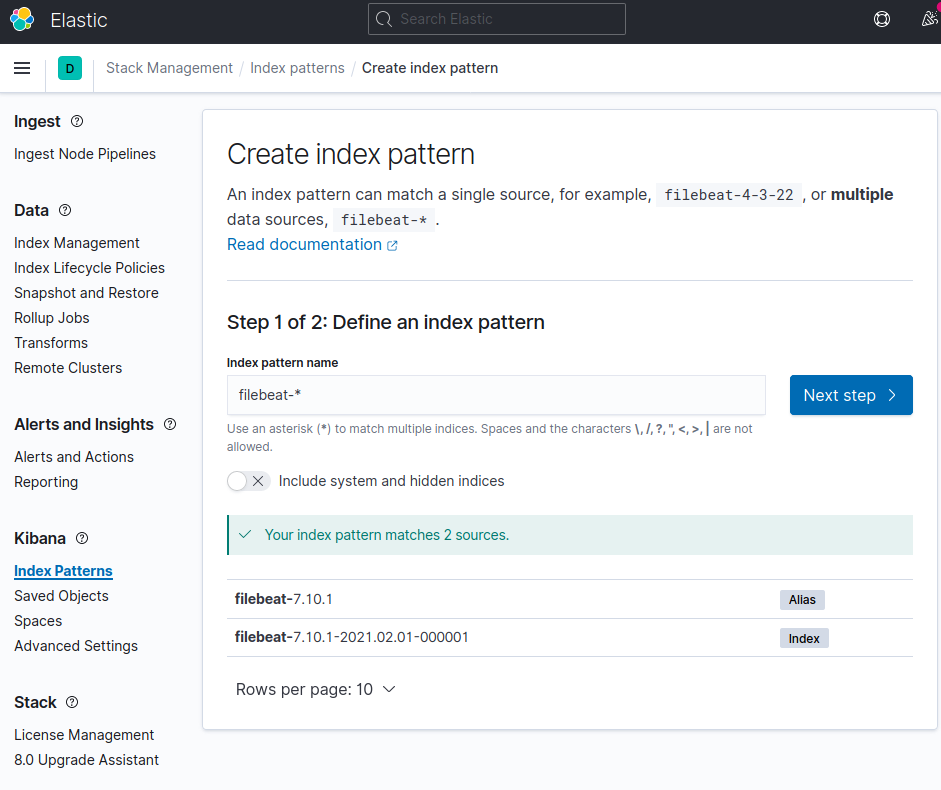Viewport: 941px width, 790px height.
Task: Open Saved Objects in sidebar
Action: click(61, 596)
